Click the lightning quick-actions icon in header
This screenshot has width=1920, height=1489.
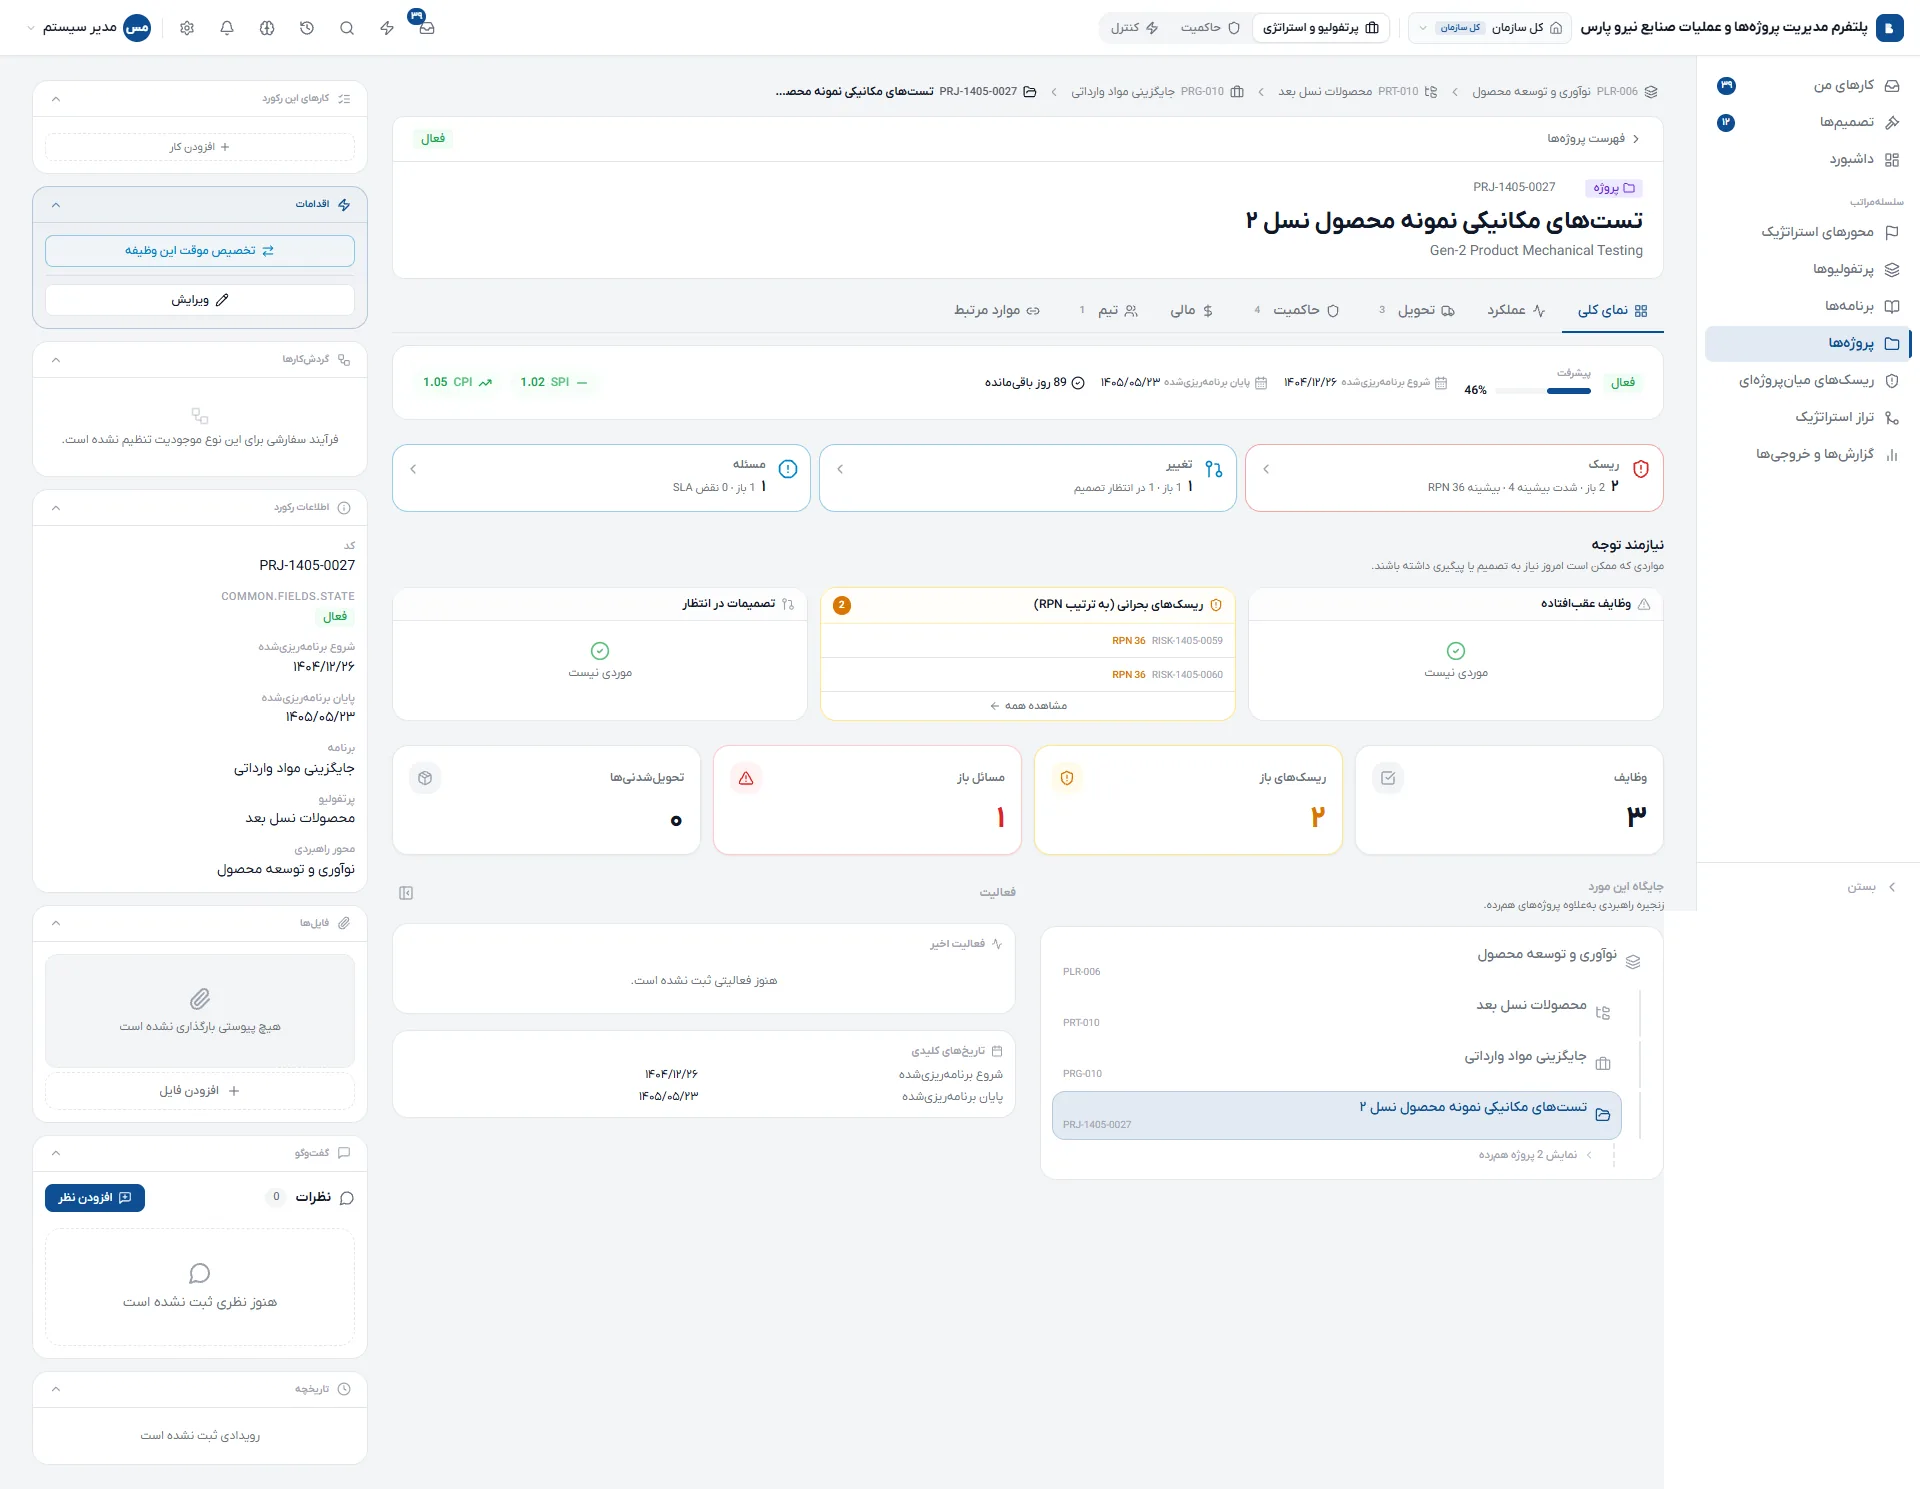387,28
